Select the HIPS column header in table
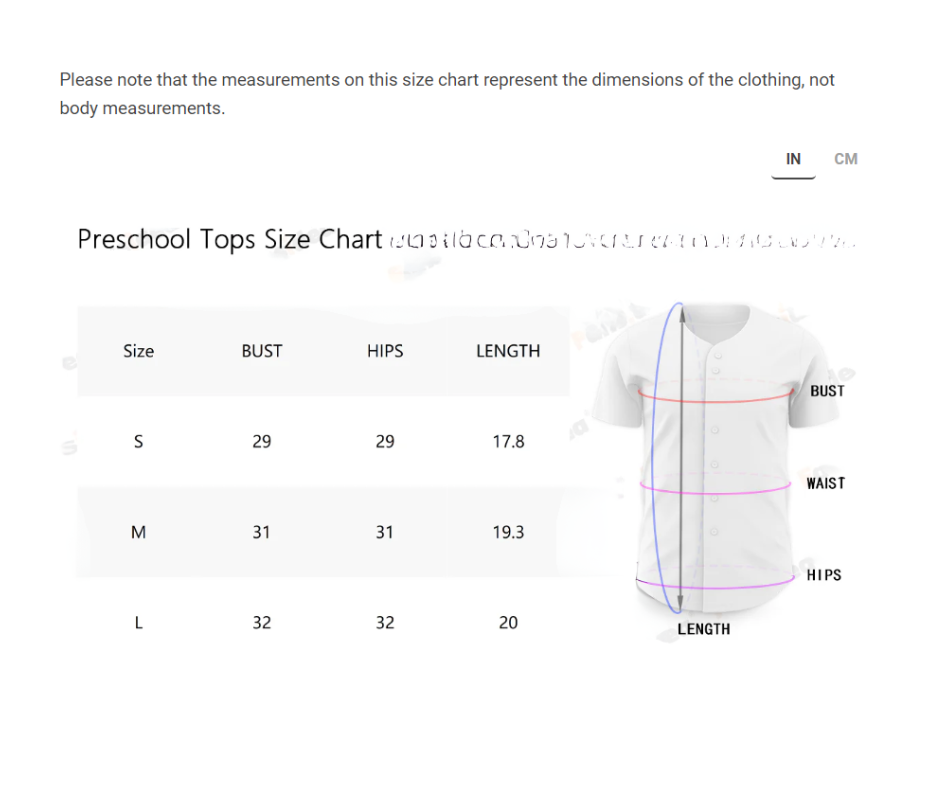The image size is (940, 788). click(385, 351)
